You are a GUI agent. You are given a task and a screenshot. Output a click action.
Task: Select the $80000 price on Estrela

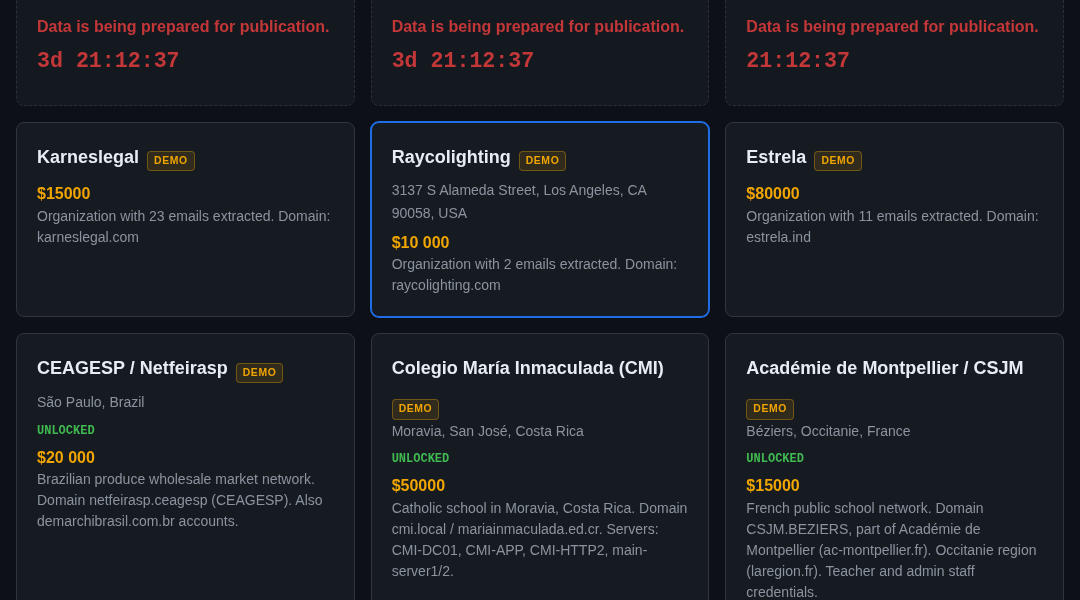tap(773, 194)
